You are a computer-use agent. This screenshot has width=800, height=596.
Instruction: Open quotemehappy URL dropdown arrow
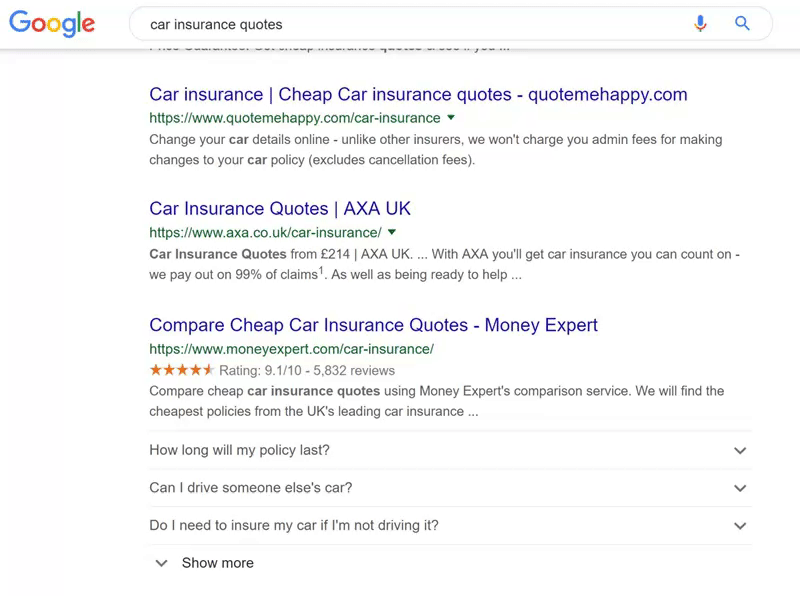451,118
